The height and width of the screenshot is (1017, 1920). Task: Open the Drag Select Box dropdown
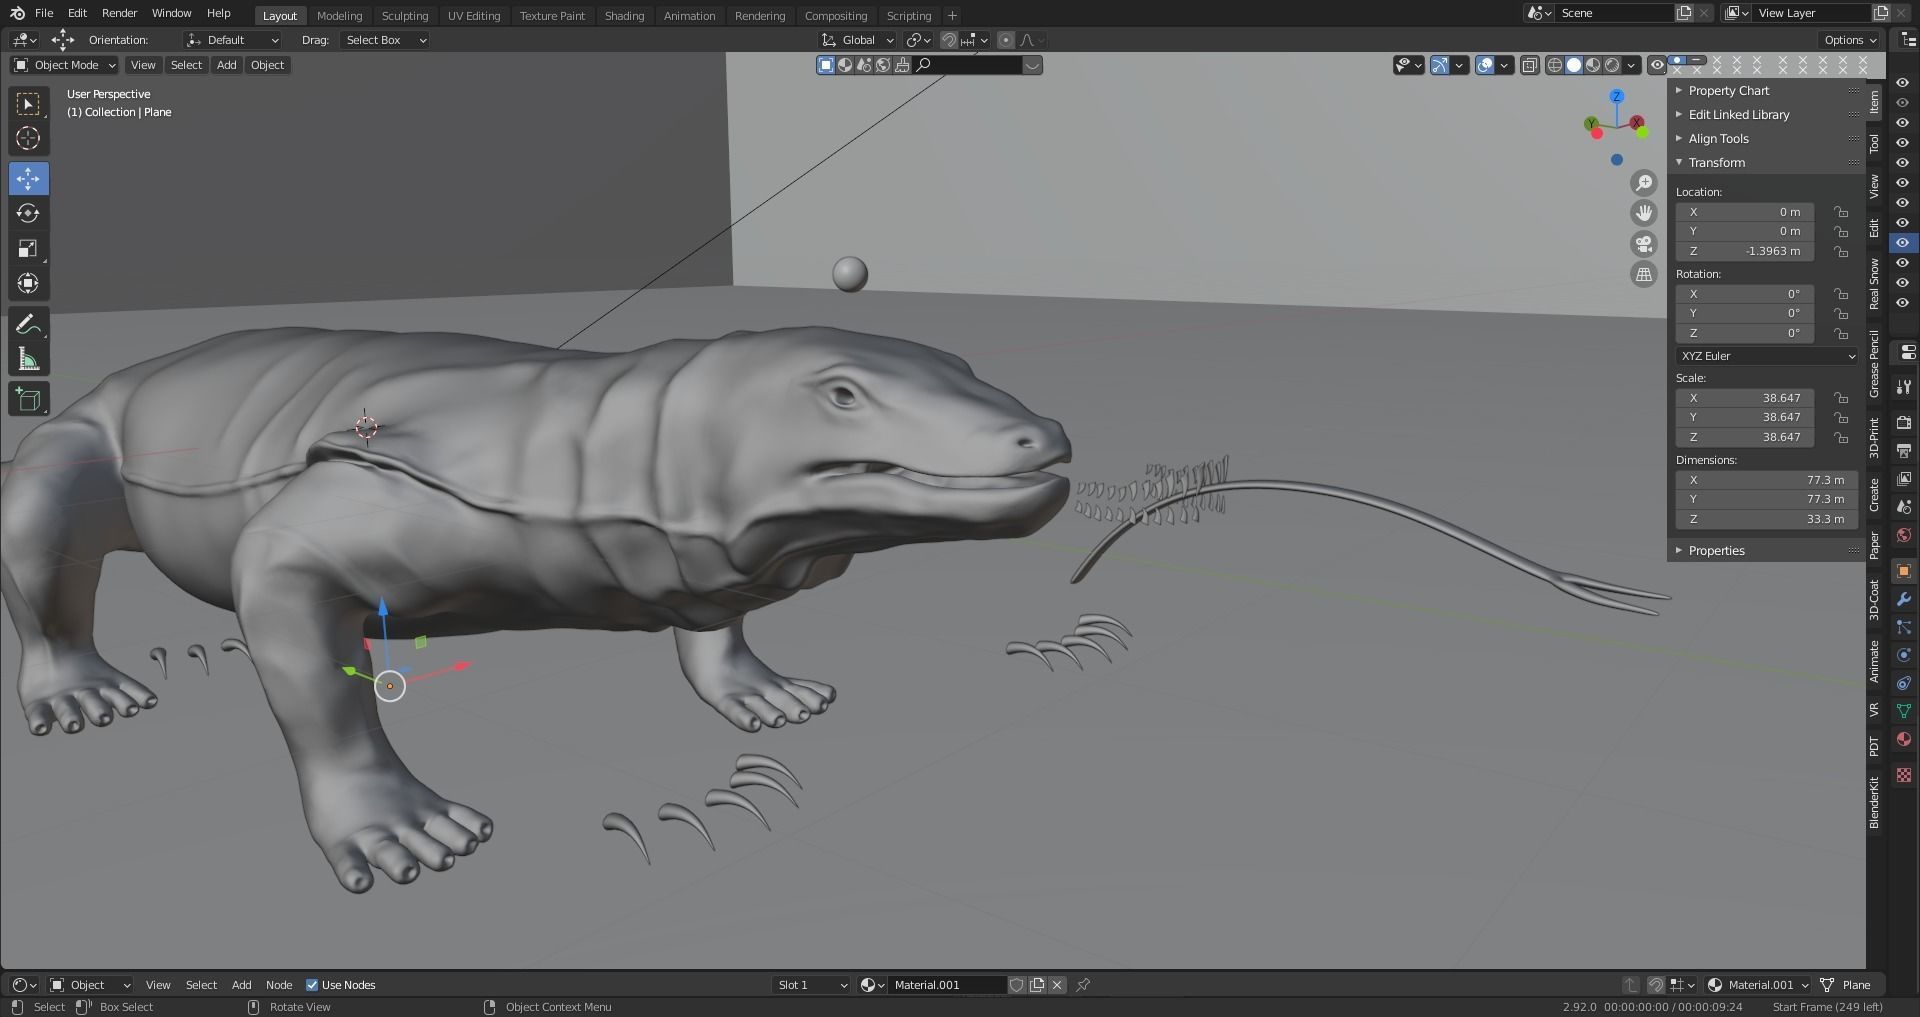[384, 40]
